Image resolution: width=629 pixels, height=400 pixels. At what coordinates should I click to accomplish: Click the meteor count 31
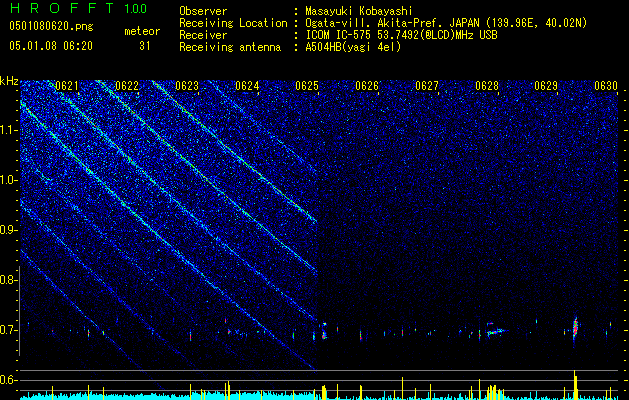[x=144, y=46]
